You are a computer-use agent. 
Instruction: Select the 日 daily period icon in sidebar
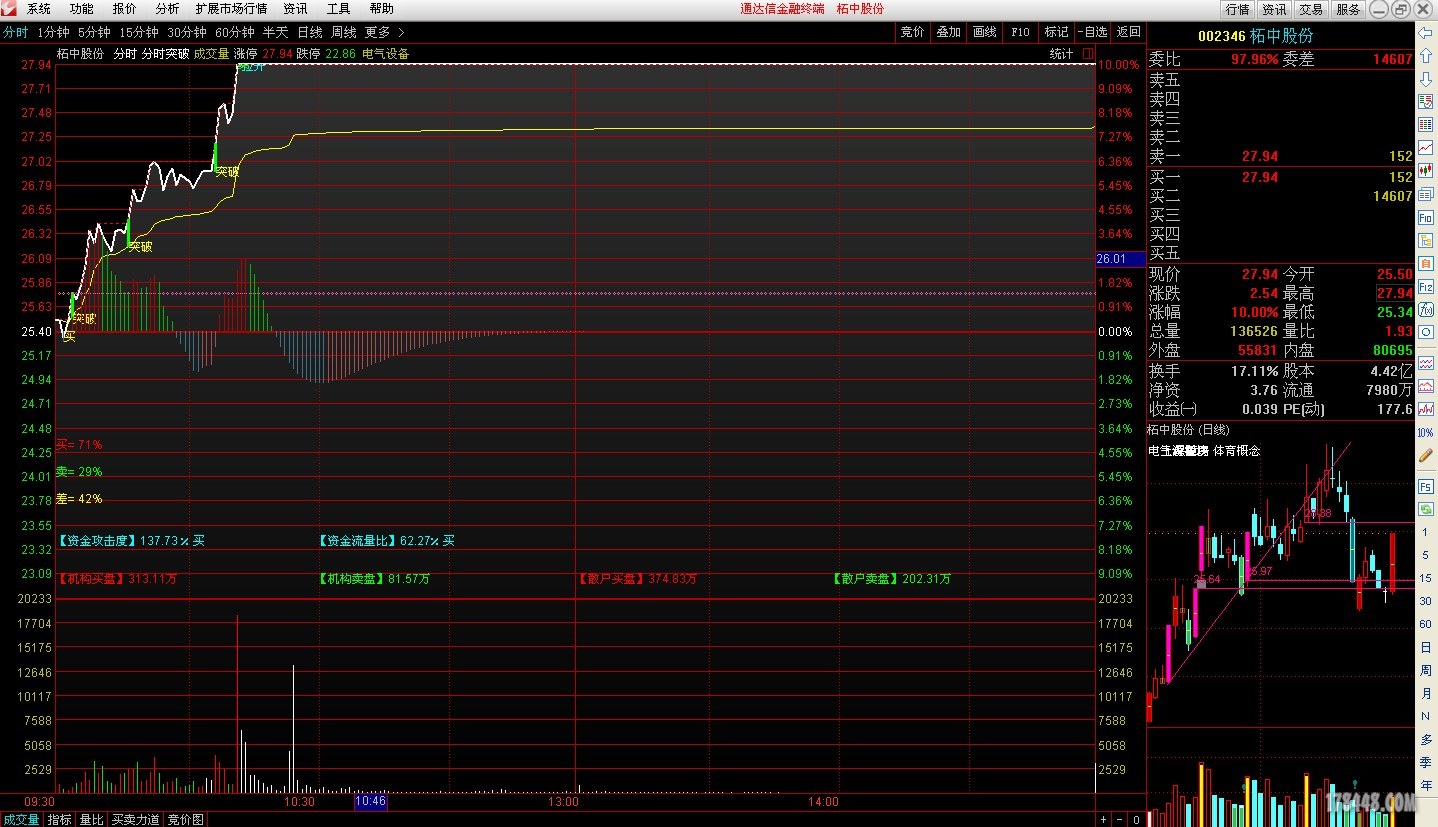[1425, 647]
